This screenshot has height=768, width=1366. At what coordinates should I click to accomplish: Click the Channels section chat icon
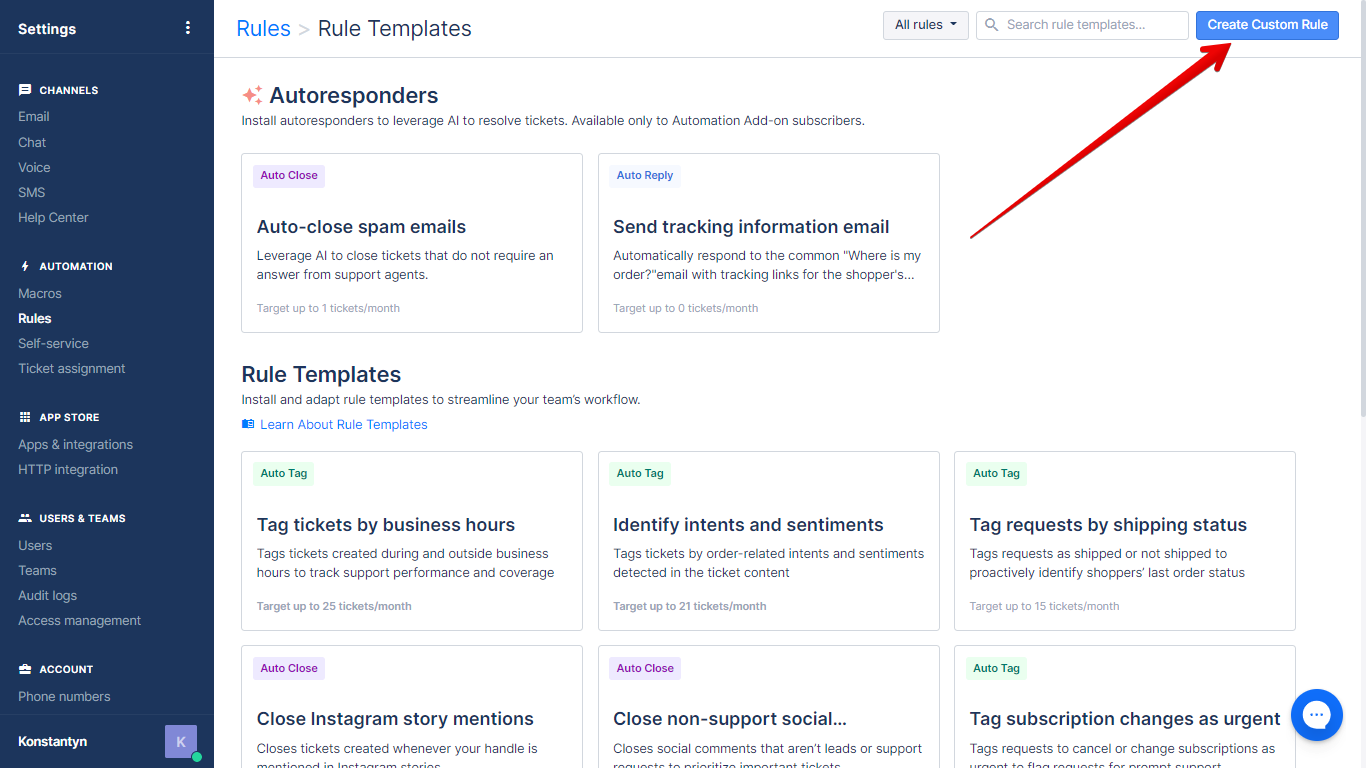click(25, 90)
